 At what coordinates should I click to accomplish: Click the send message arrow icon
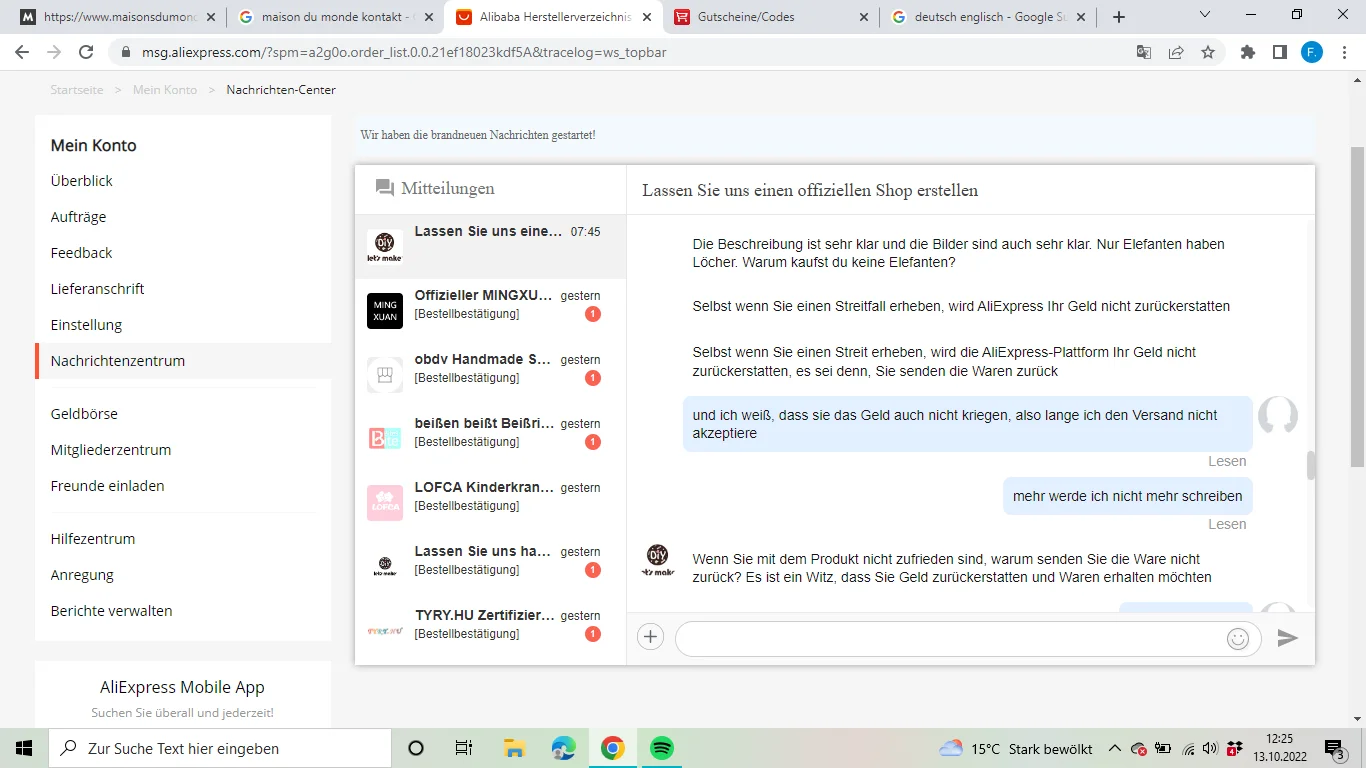1288,638
